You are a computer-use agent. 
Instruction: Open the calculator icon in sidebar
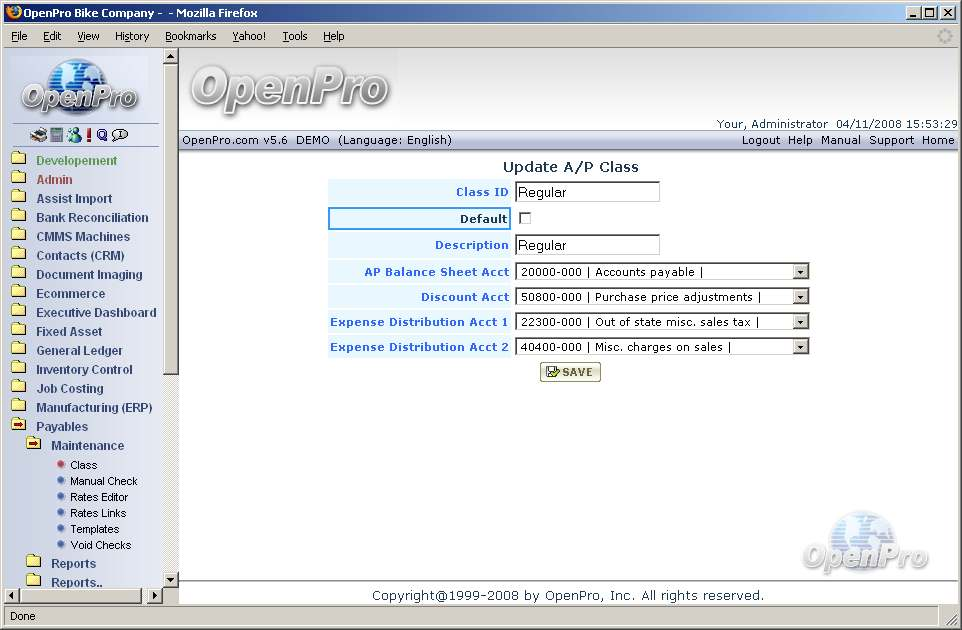57,135
